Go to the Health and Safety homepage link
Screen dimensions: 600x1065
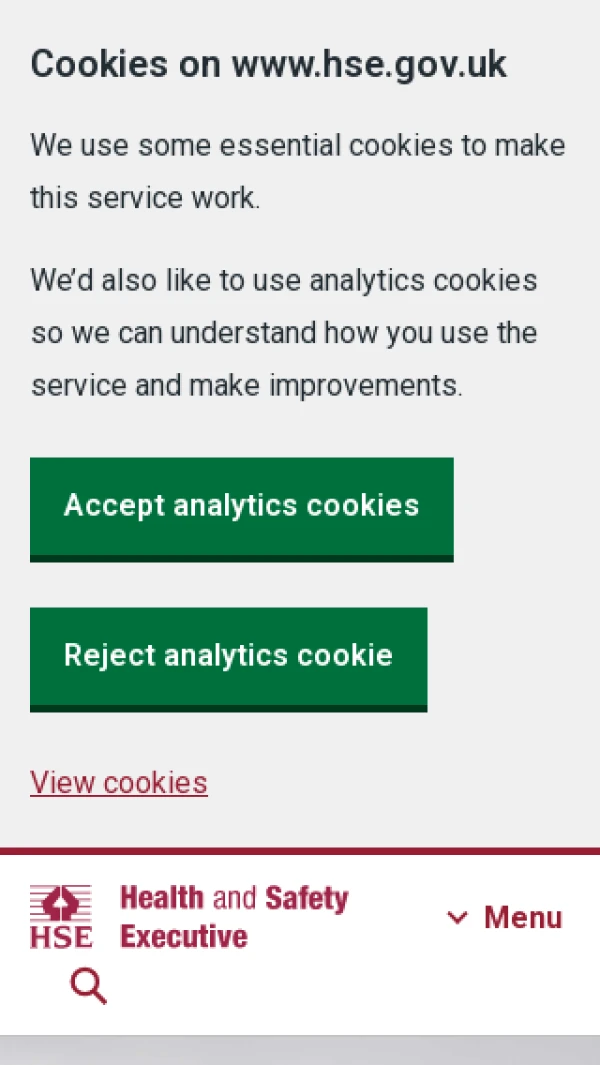click(234, 916)
